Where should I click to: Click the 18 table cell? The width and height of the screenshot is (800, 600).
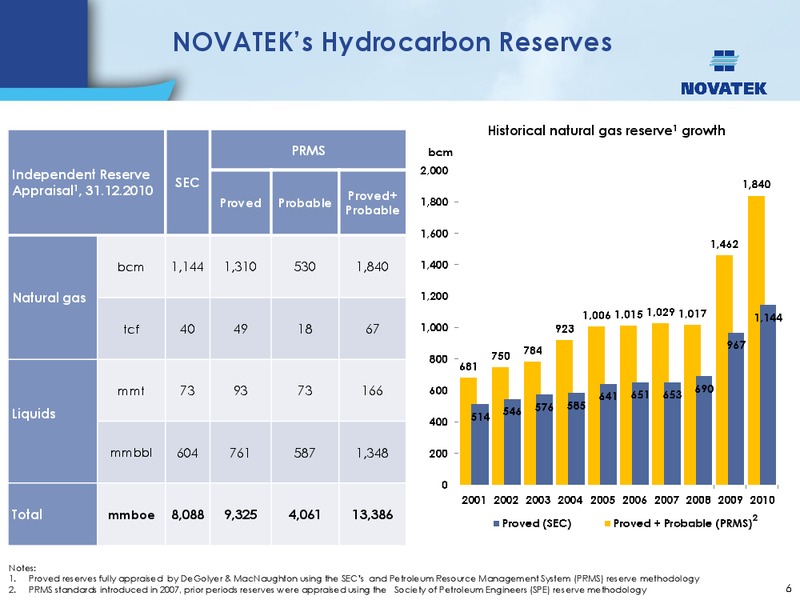305,329
